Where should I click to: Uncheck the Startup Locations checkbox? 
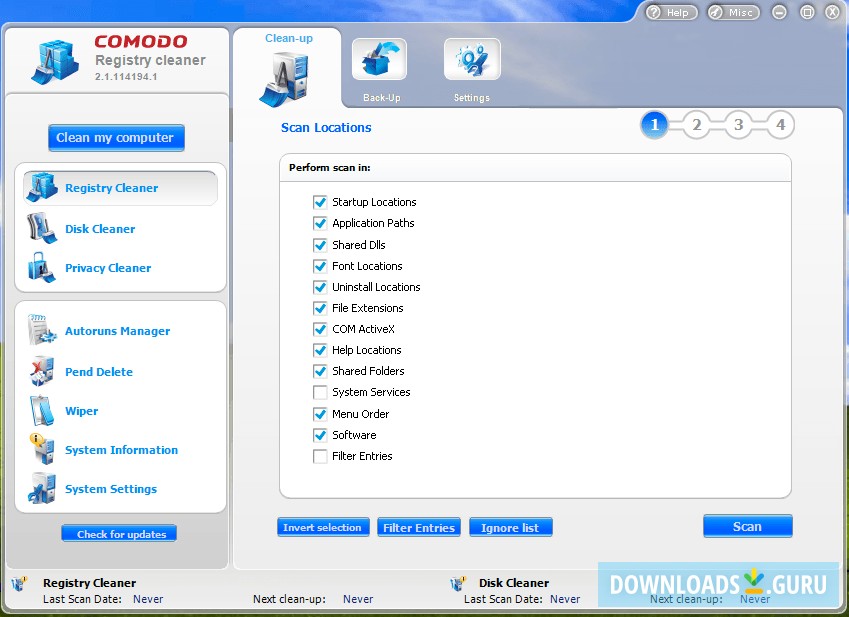point(320,202)
